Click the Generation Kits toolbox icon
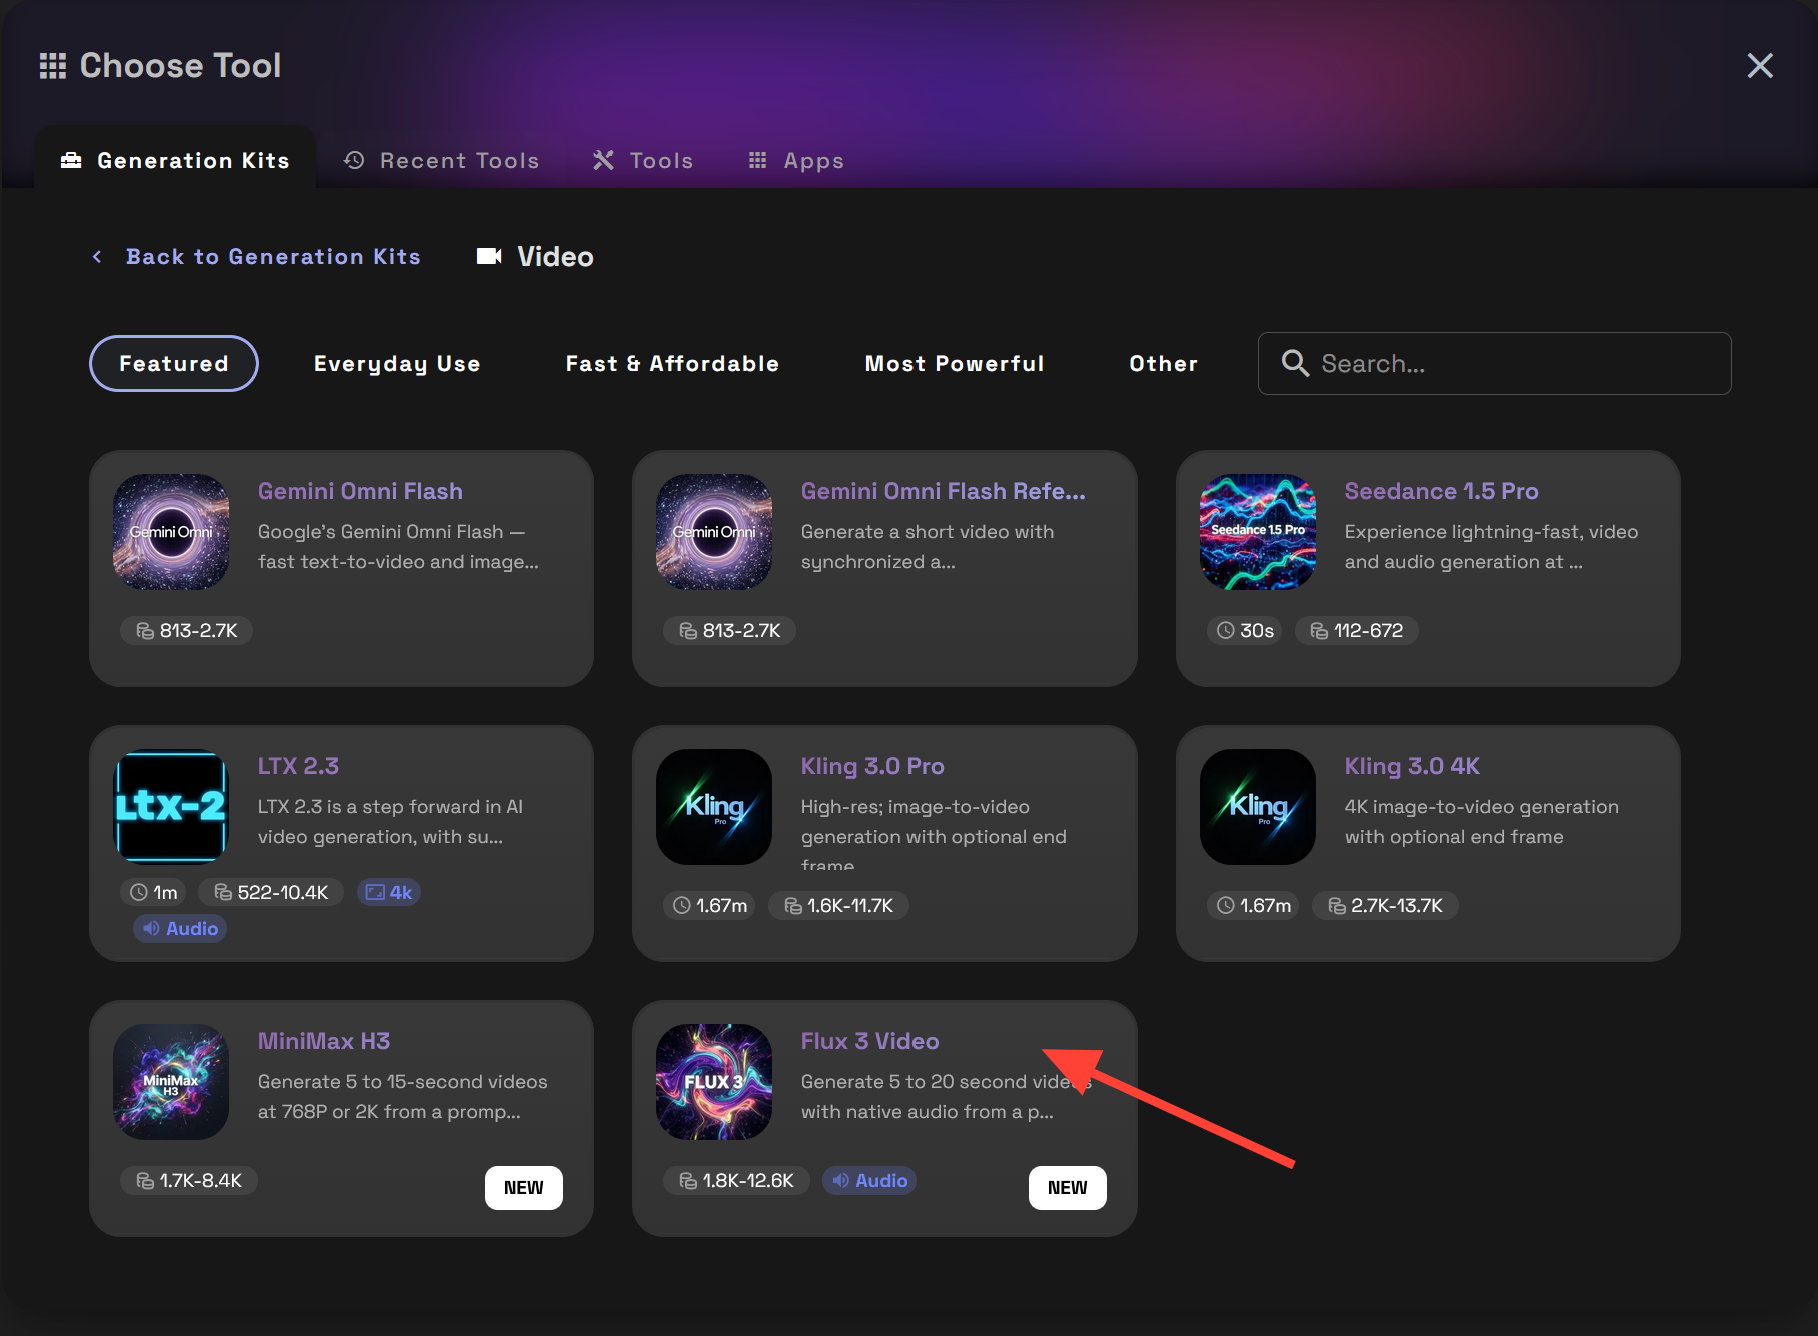Image resolution: width=1818 pixels, height=1336 pixels. [71, 160]
